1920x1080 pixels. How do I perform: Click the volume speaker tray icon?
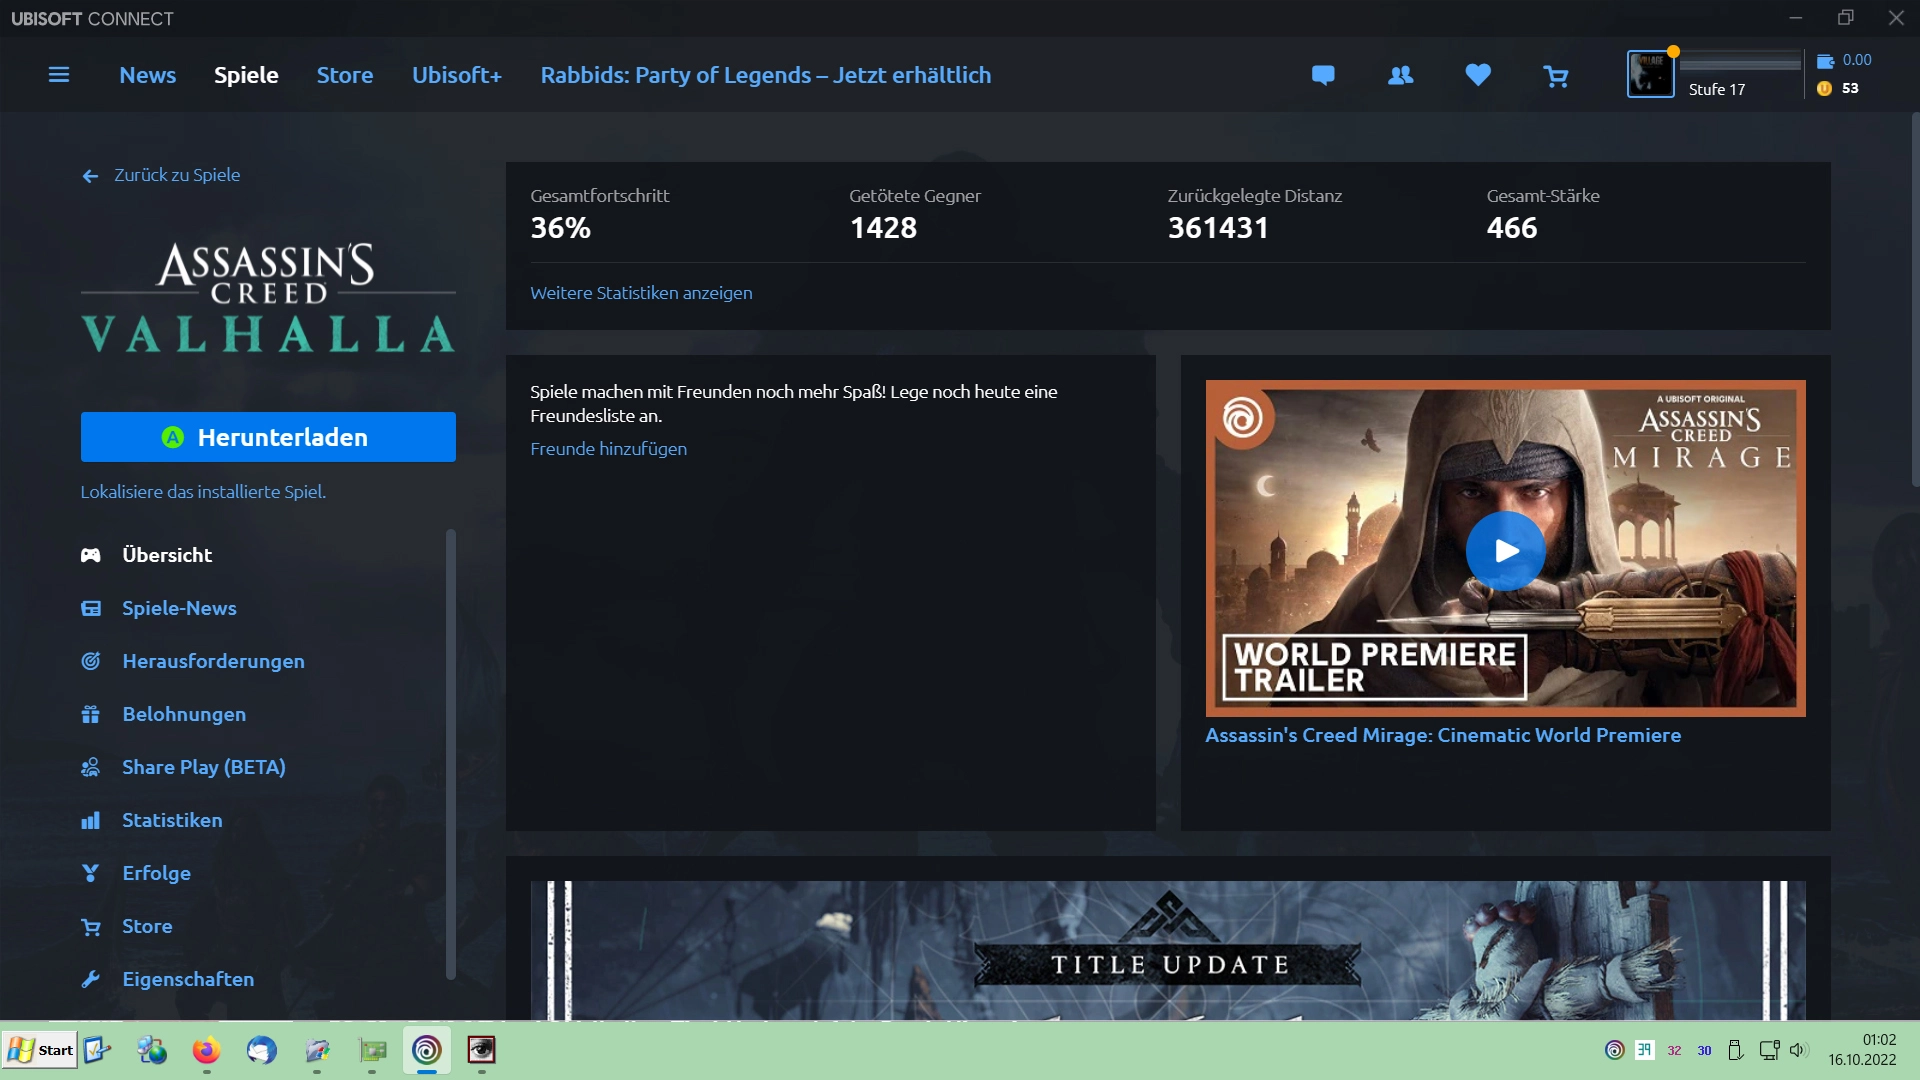[1799, 1050]
